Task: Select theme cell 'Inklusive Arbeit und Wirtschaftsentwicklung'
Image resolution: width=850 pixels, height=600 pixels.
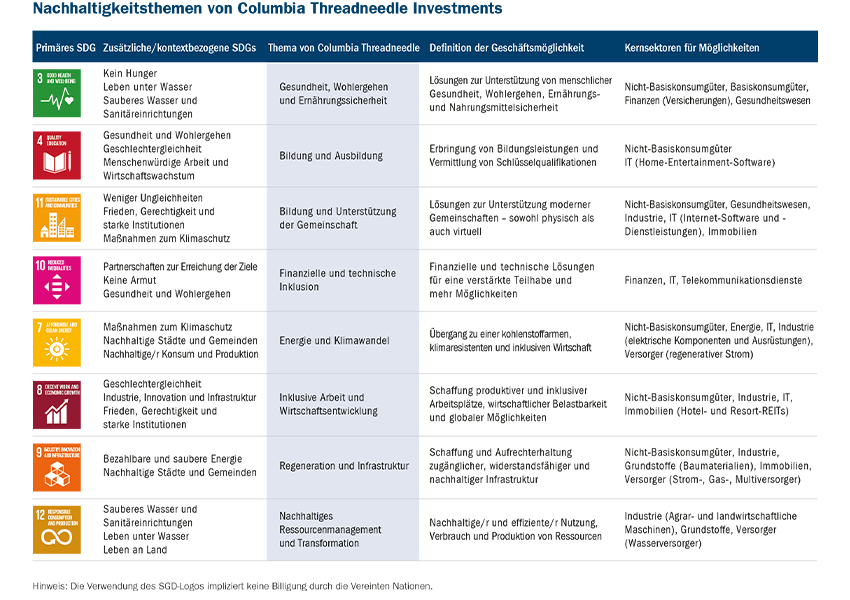Action: pyautogui.click(x=329, y=404)
